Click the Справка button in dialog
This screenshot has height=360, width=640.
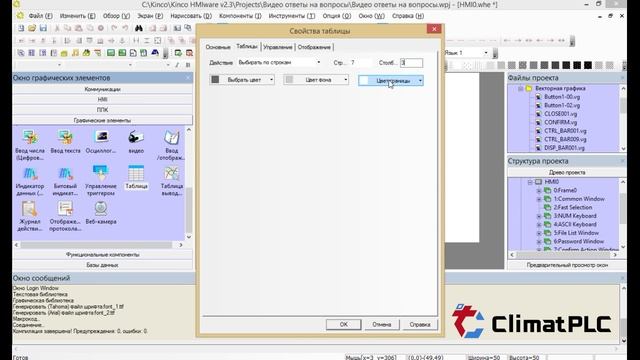(x=420, y=324)
